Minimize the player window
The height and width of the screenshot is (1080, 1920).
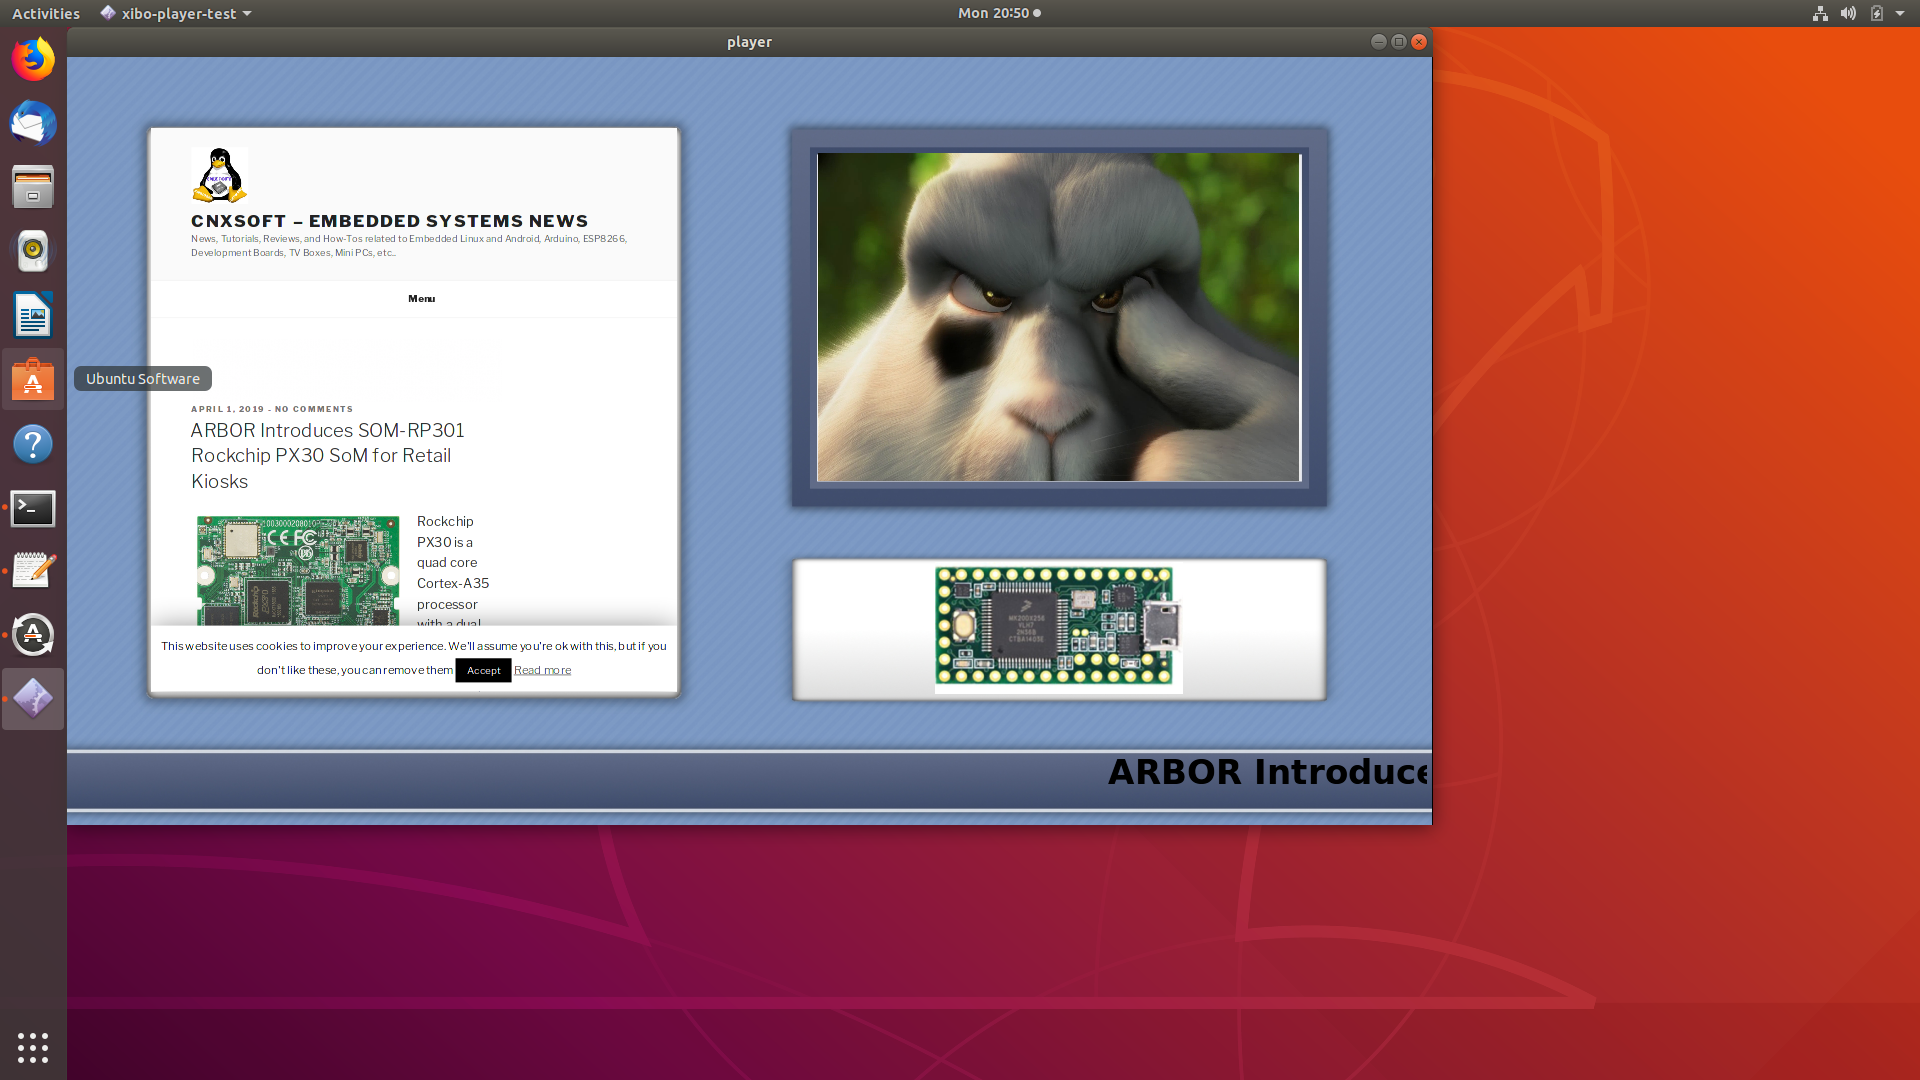(x=1378, y=41)
